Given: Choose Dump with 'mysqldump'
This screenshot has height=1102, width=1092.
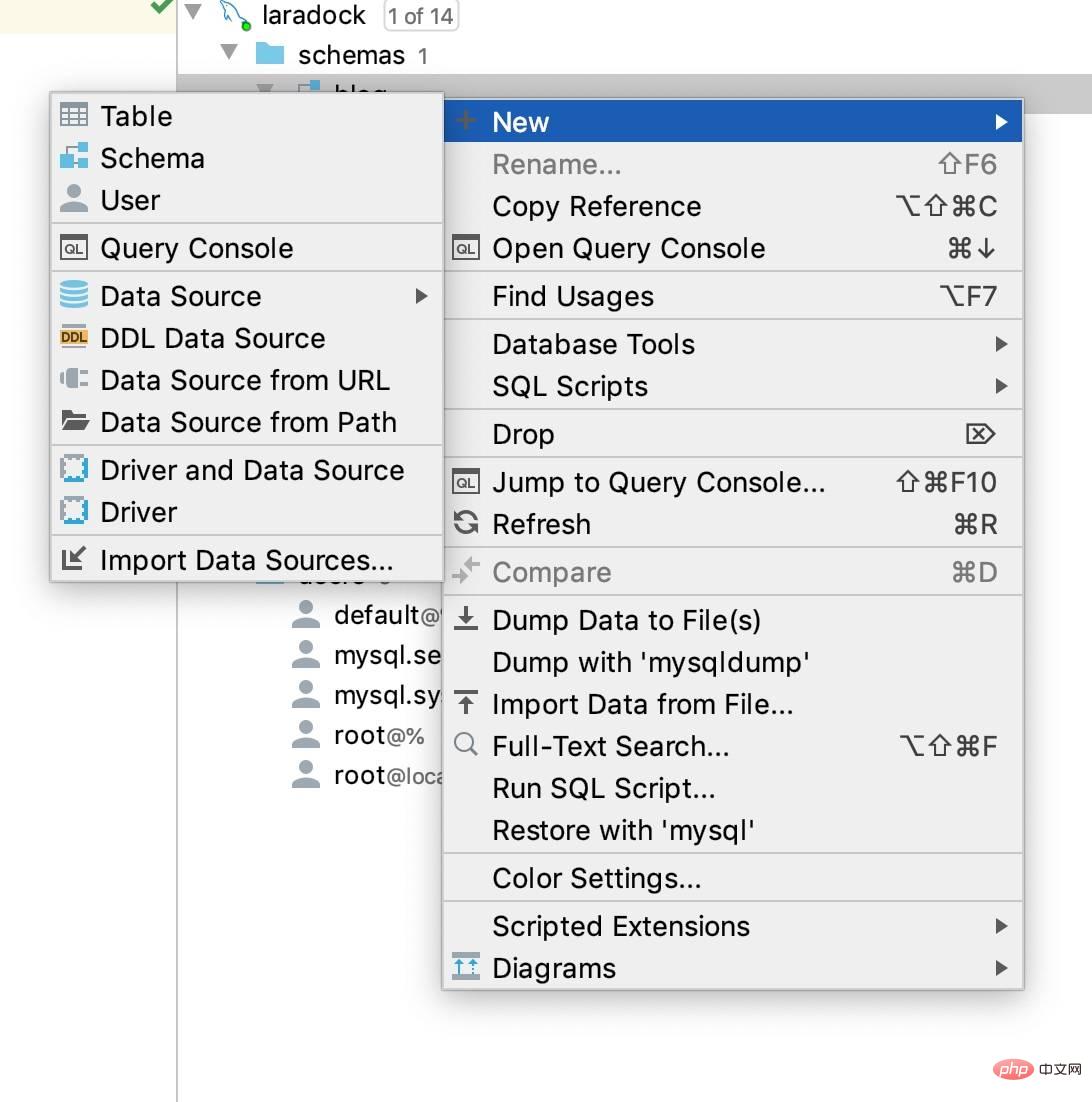Looking at the screenshot, I should (x=733, y=662).
